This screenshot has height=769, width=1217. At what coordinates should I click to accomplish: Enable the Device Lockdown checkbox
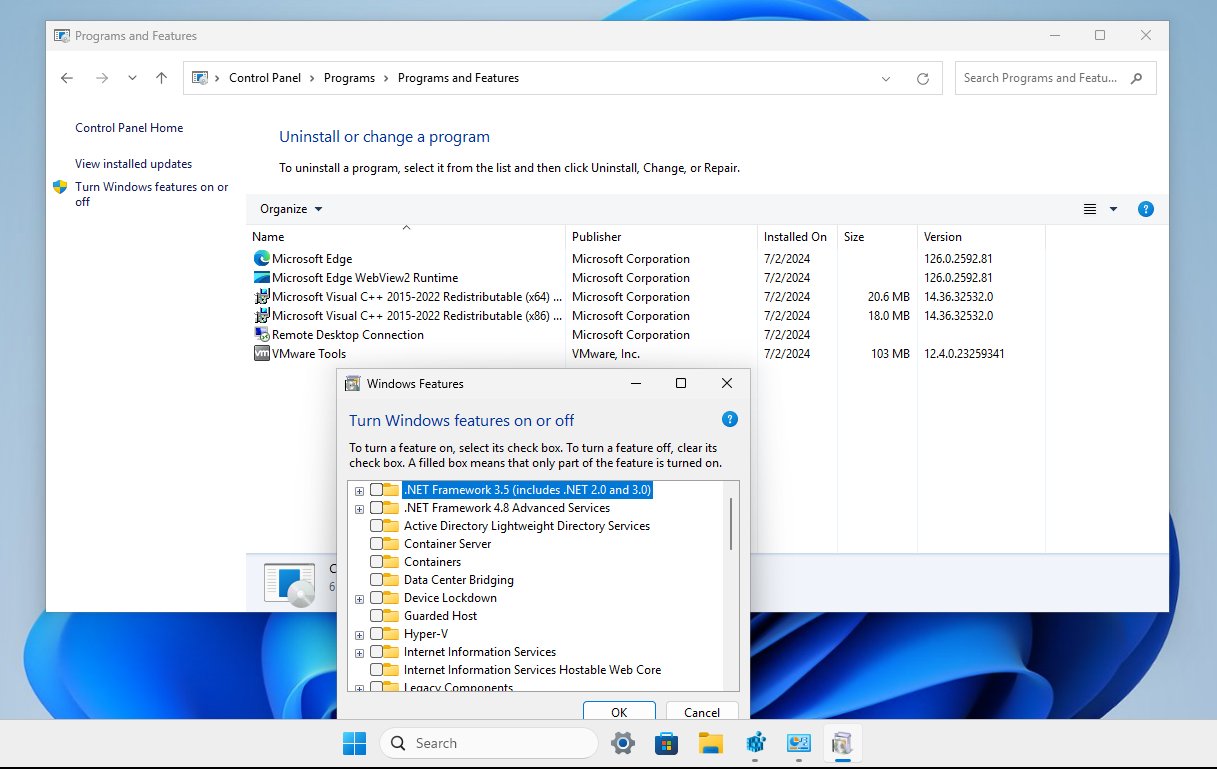point(376,598)
